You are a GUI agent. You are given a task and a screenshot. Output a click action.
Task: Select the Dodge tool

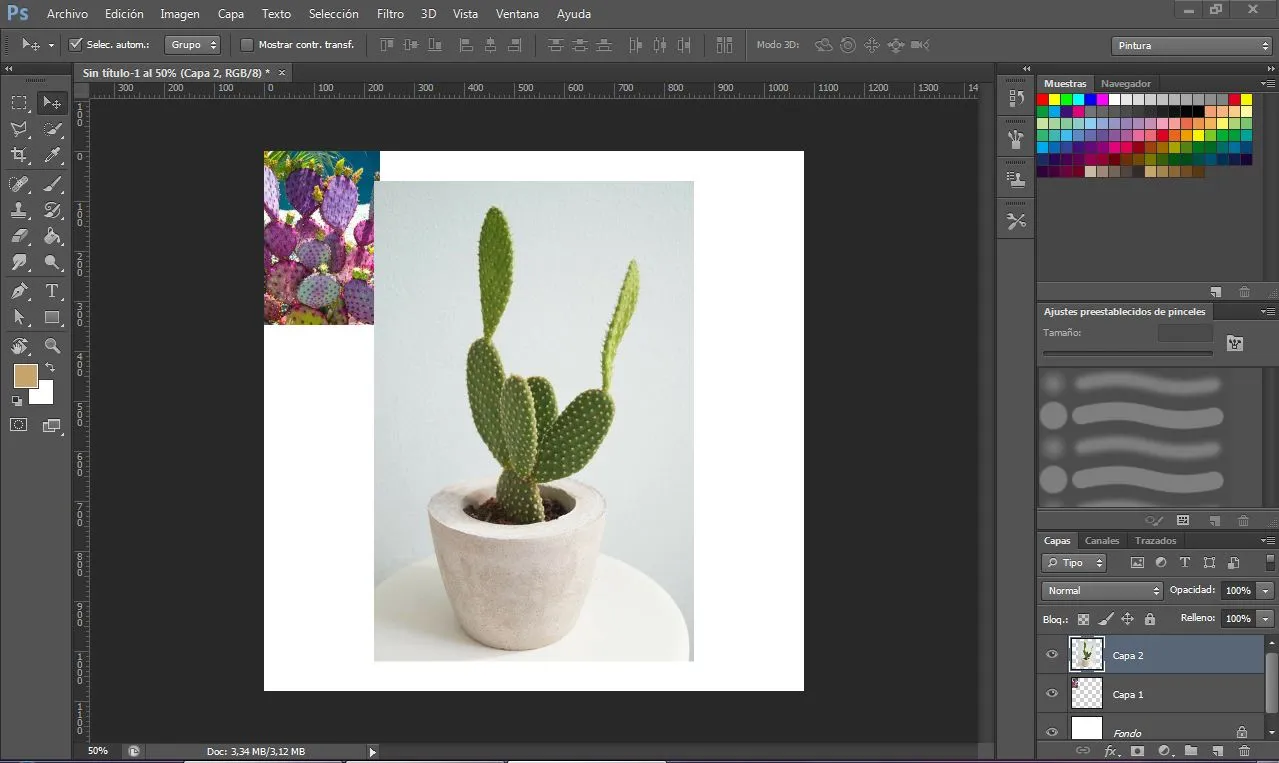coord(52,263)
